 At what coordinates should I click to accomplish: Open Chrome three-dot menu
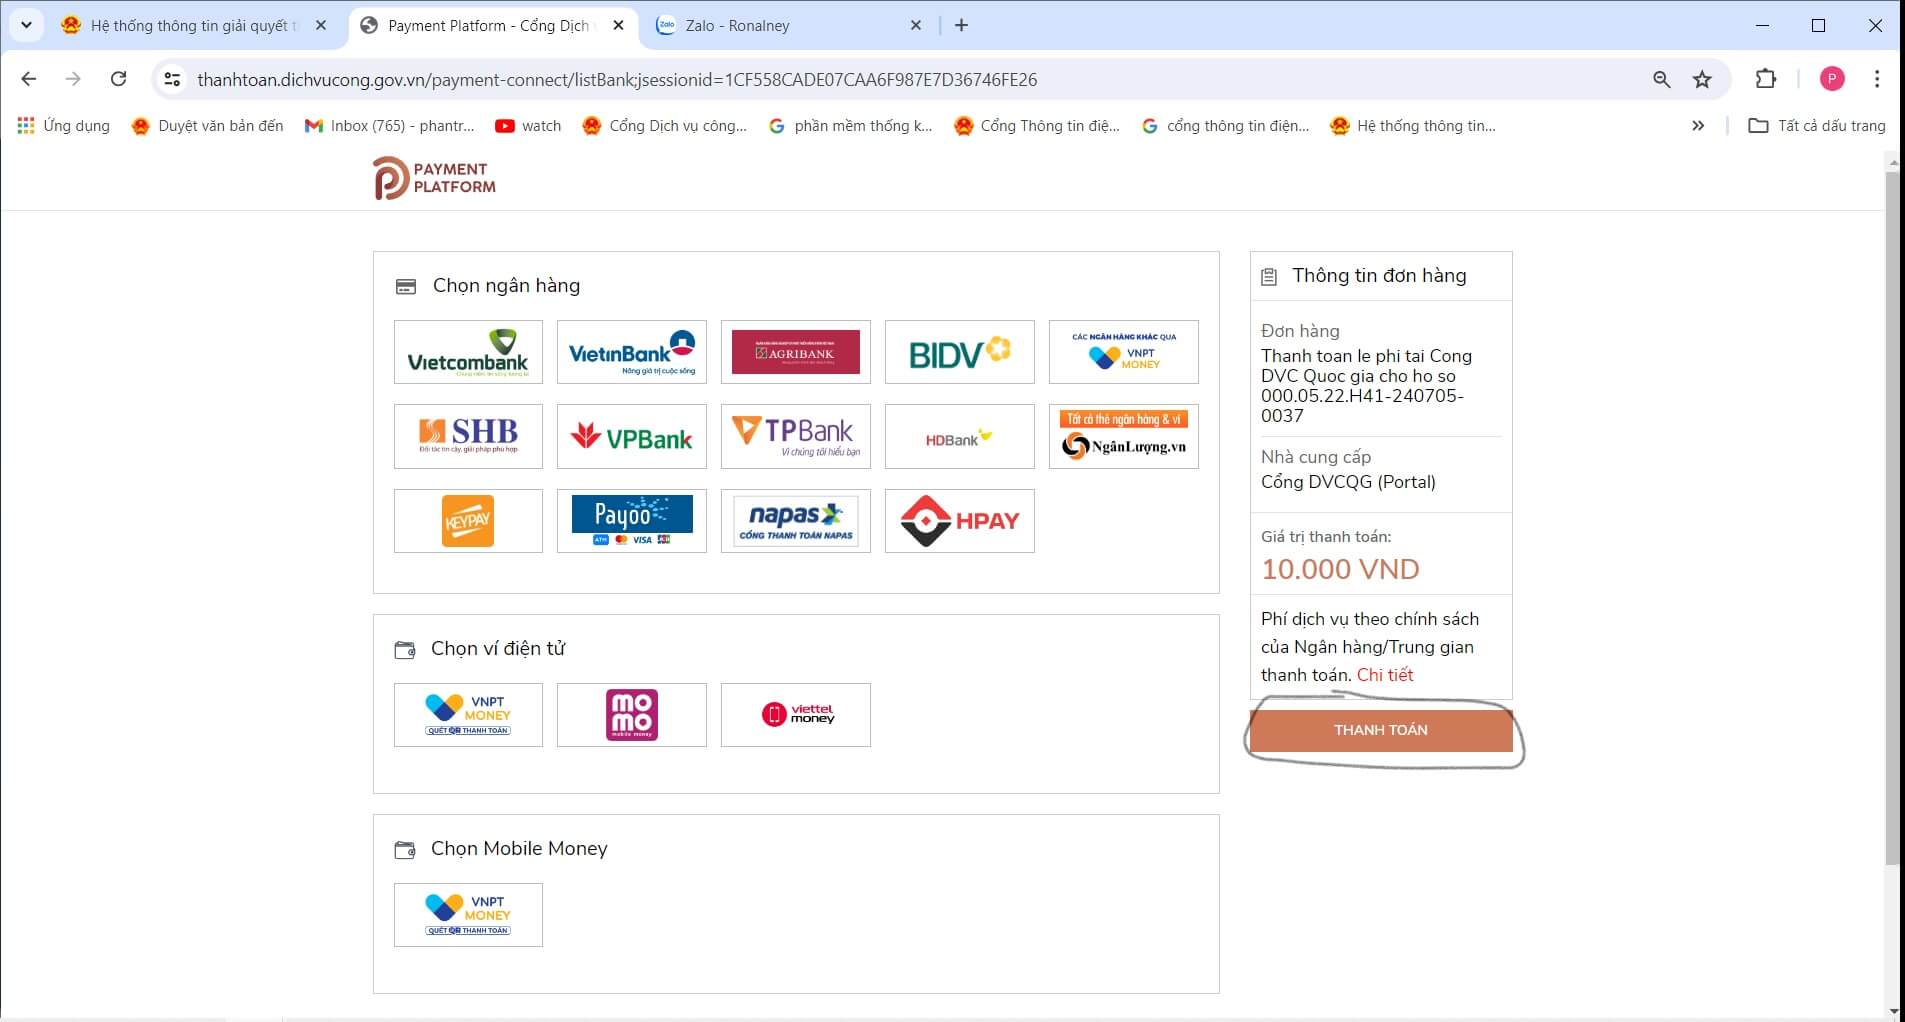[x=1877, y=79]
